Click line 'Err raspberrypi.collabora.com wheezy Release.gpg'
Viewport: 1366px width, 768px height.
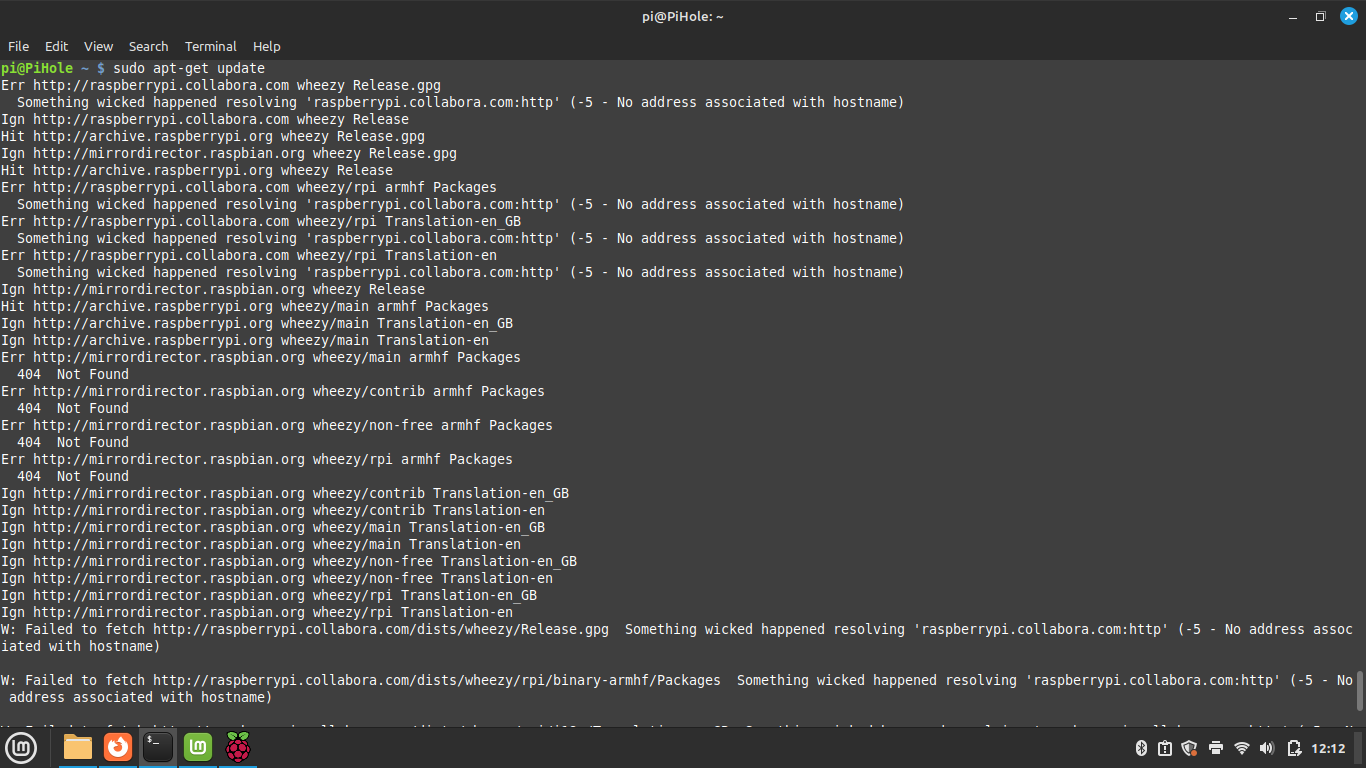[221, 85]
